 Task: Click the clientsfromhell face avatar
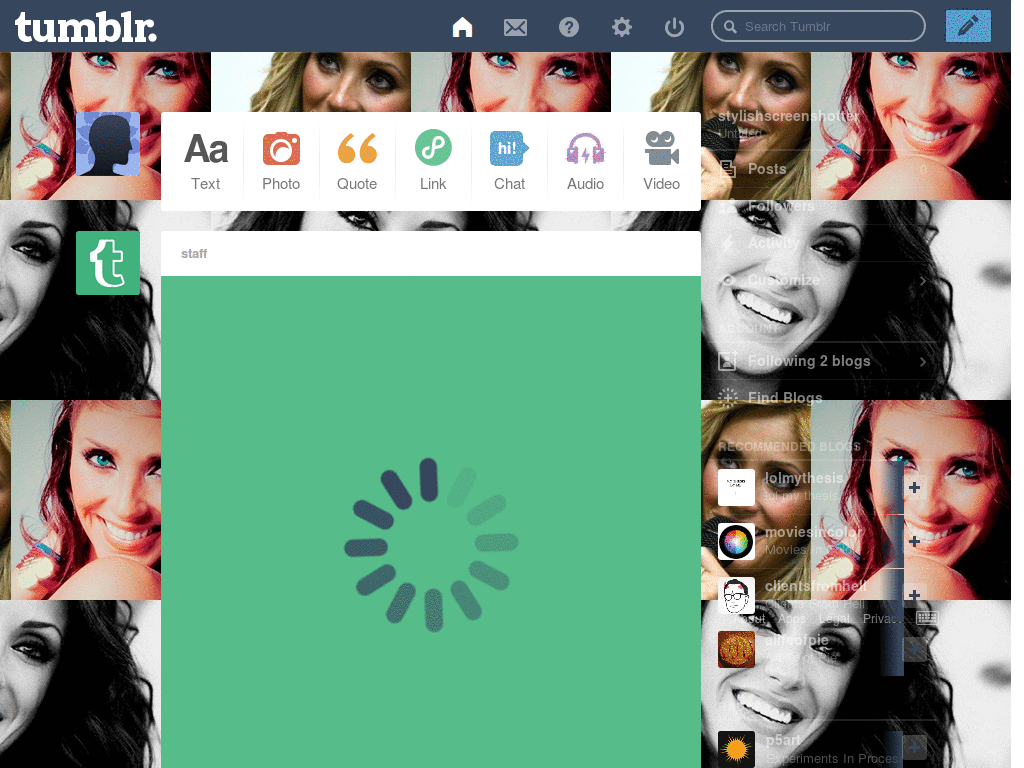point(736,596)
